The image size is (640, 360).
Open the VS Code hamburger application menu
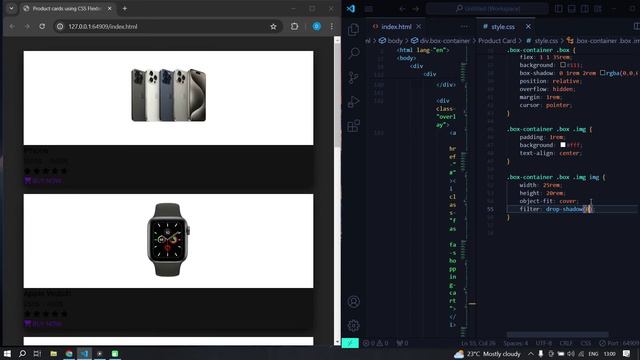tap(369, 9)
